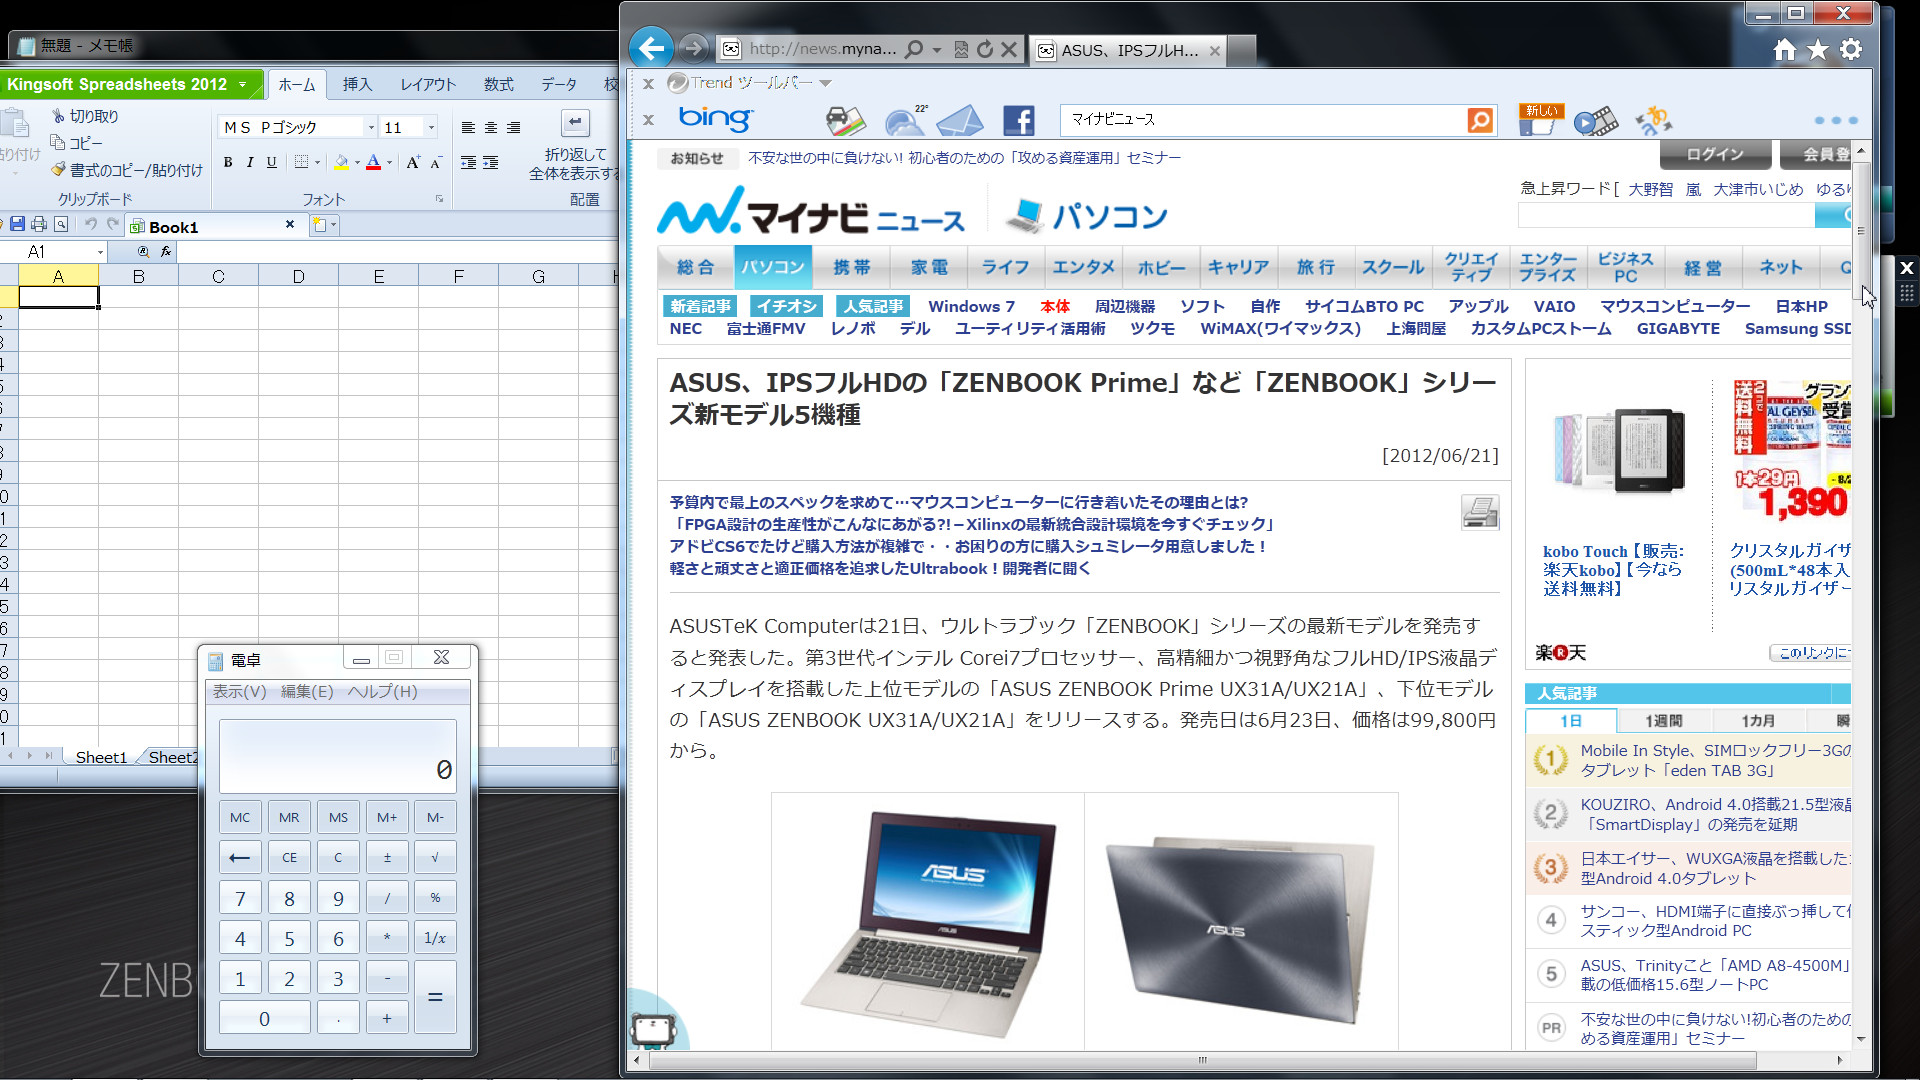Click browser Tools gear icon
The width and height of the screenshot is (1920, 1080).
coord(1851,49)
